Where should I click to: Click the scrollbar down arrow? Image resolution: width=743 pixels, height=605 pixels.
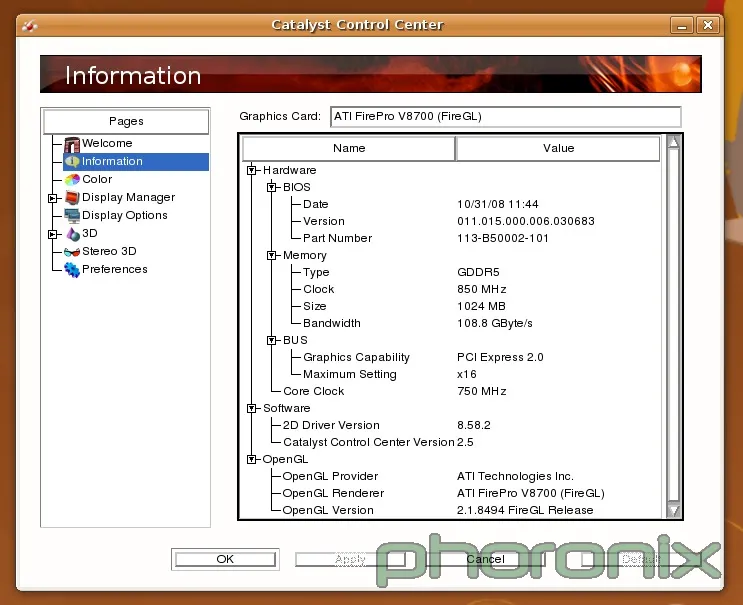point(673,510)
